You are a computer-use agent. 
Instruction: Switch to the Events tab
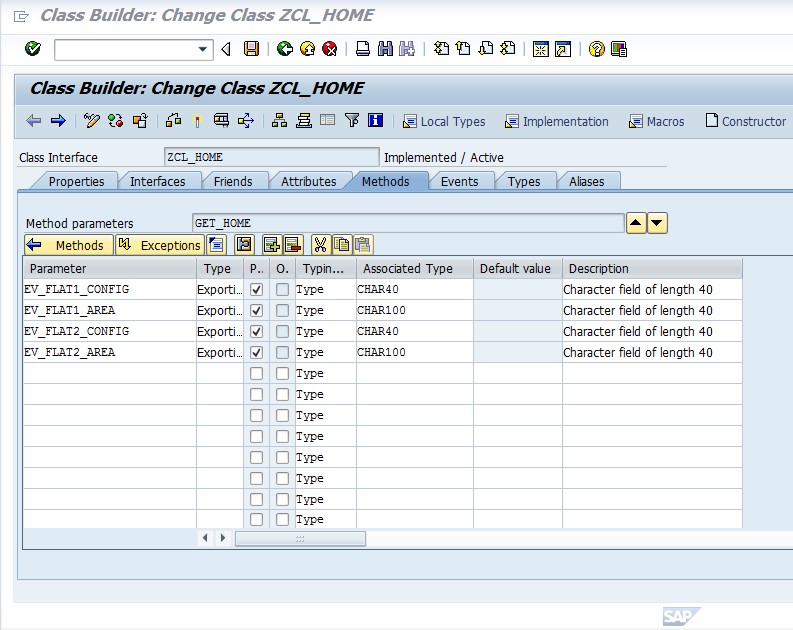(x=459, y=182)
